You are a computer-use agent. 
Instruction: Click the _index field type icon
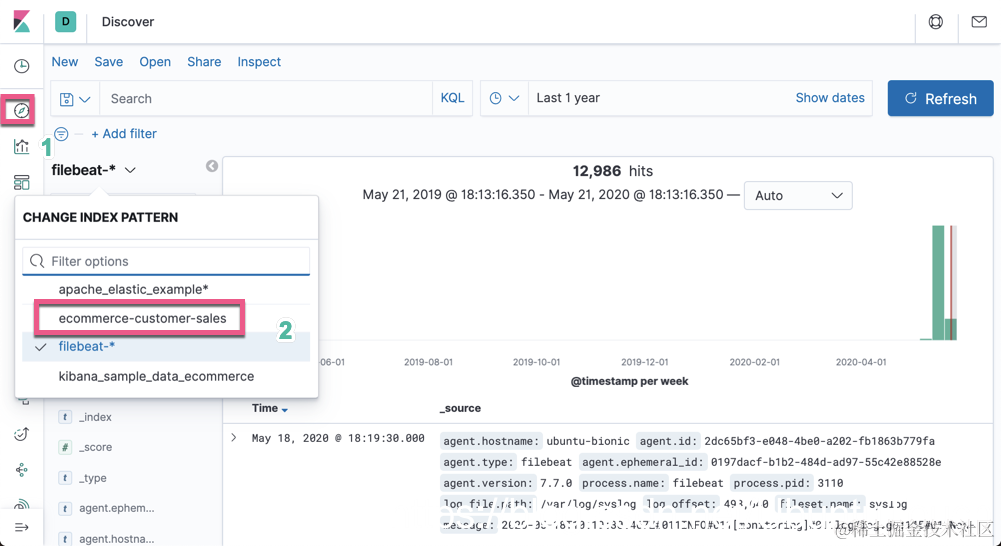click(65, 417)
